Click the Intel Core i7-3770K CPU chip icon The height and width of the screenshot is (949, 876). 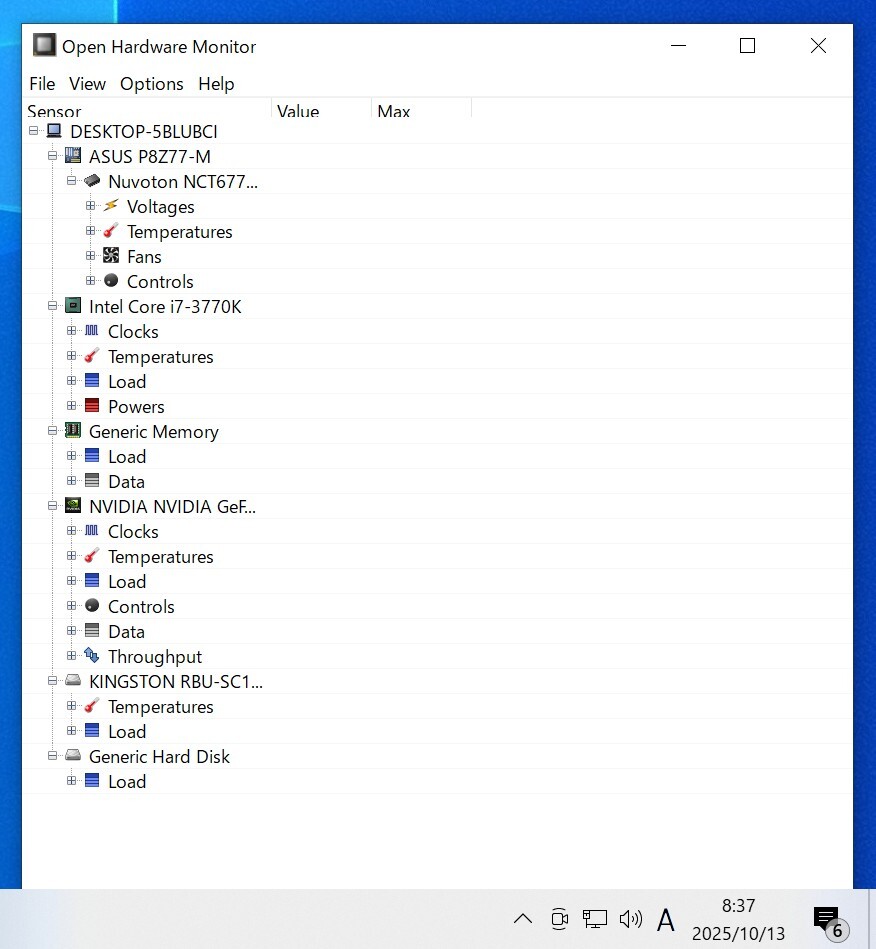(x=73, y=306)
